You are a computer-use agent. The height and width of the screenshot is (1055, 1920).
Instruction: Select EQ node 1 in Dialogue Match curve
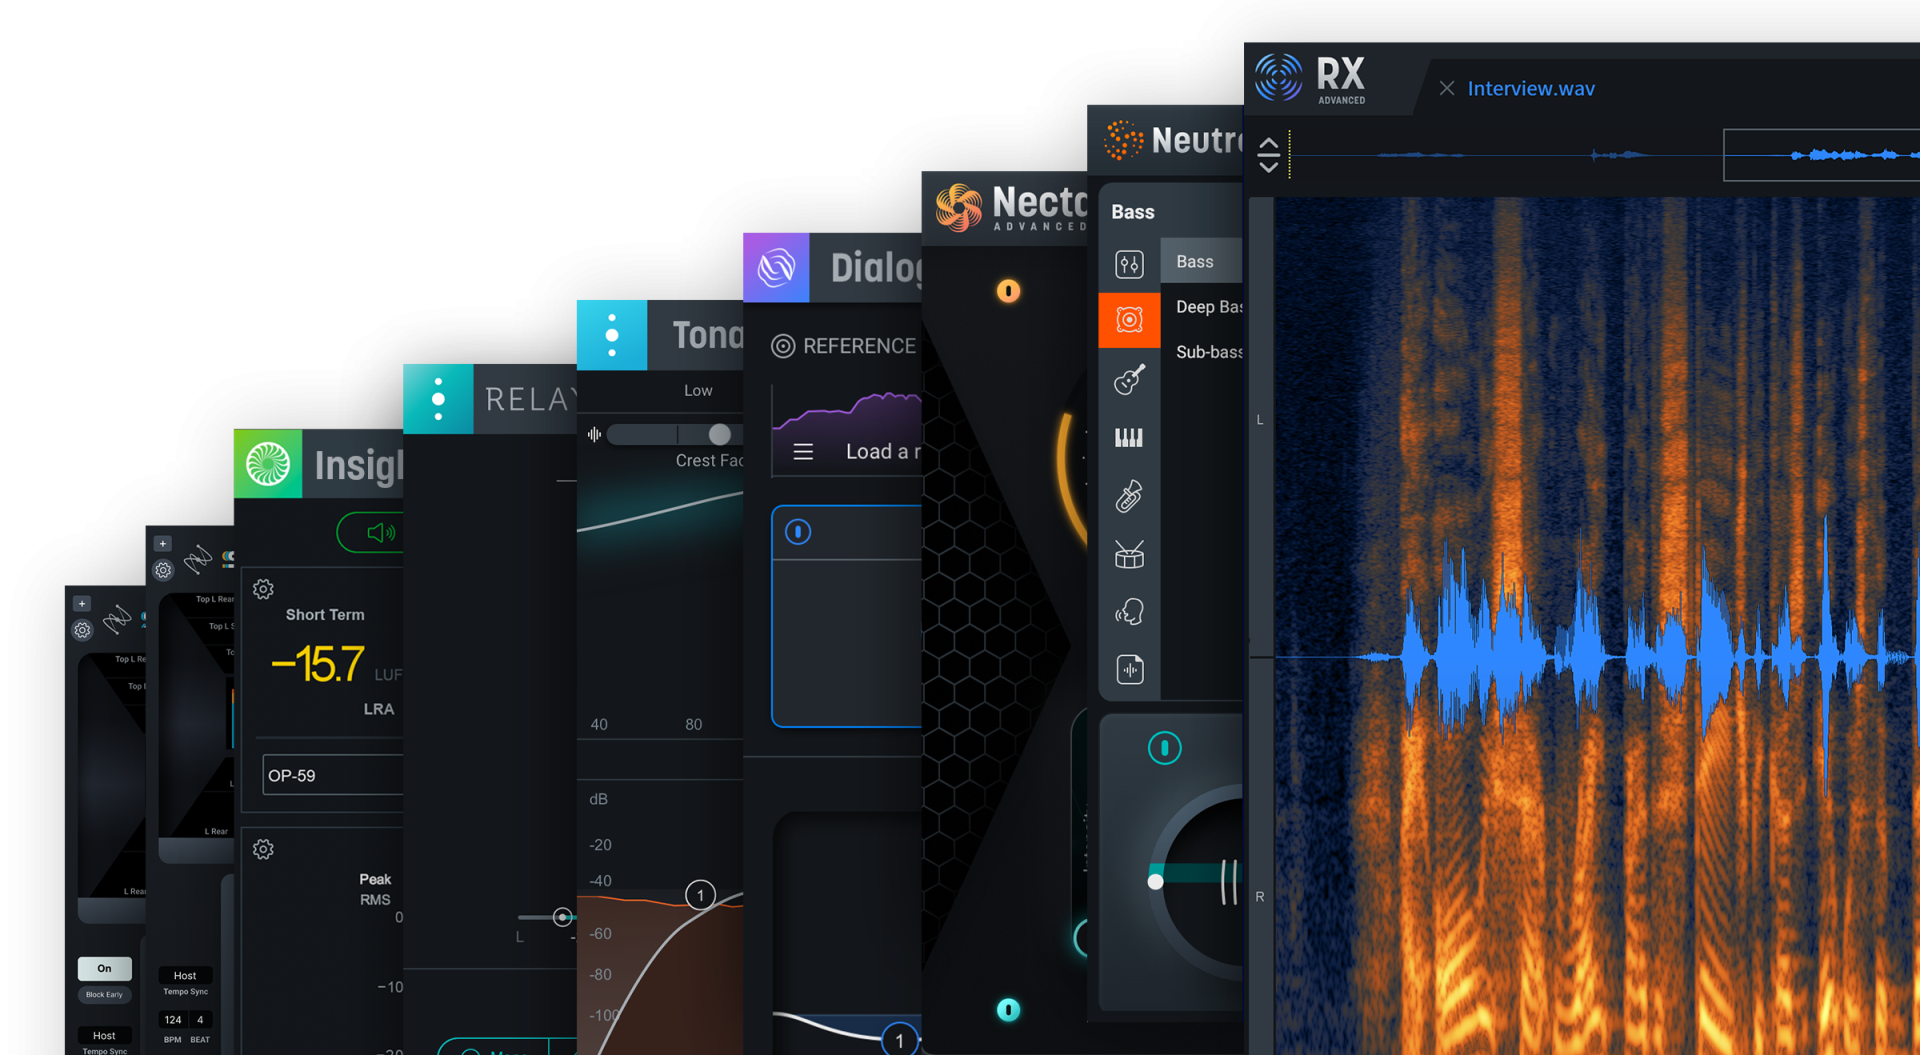click(900, 1040)
